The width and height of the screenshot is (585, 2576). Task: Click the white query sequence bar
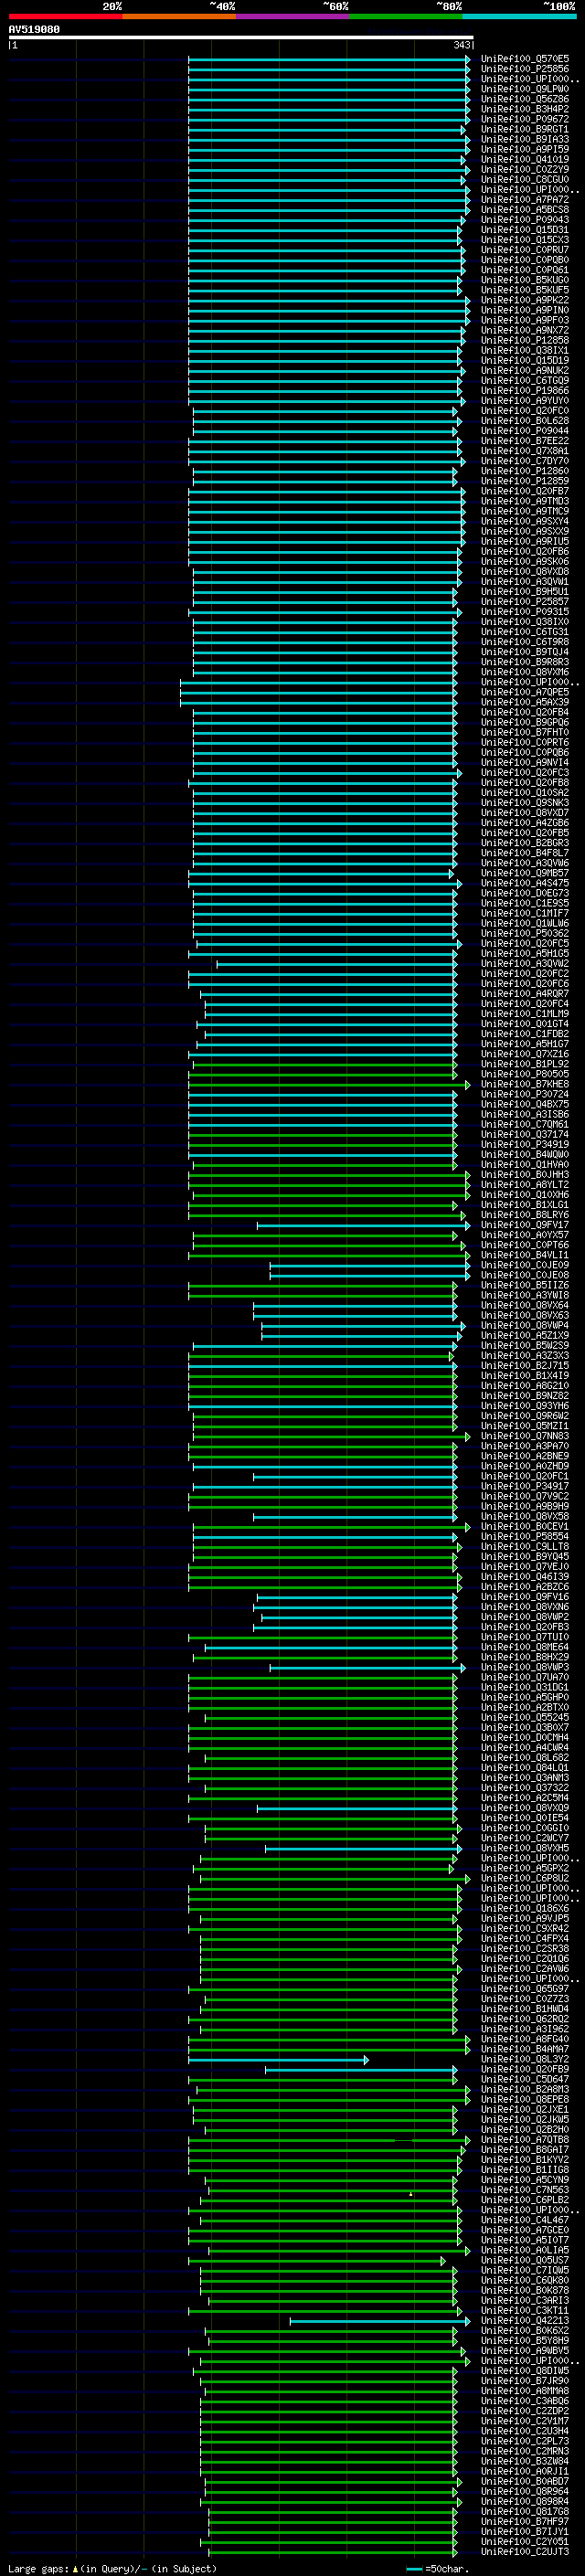pos(241,38)
